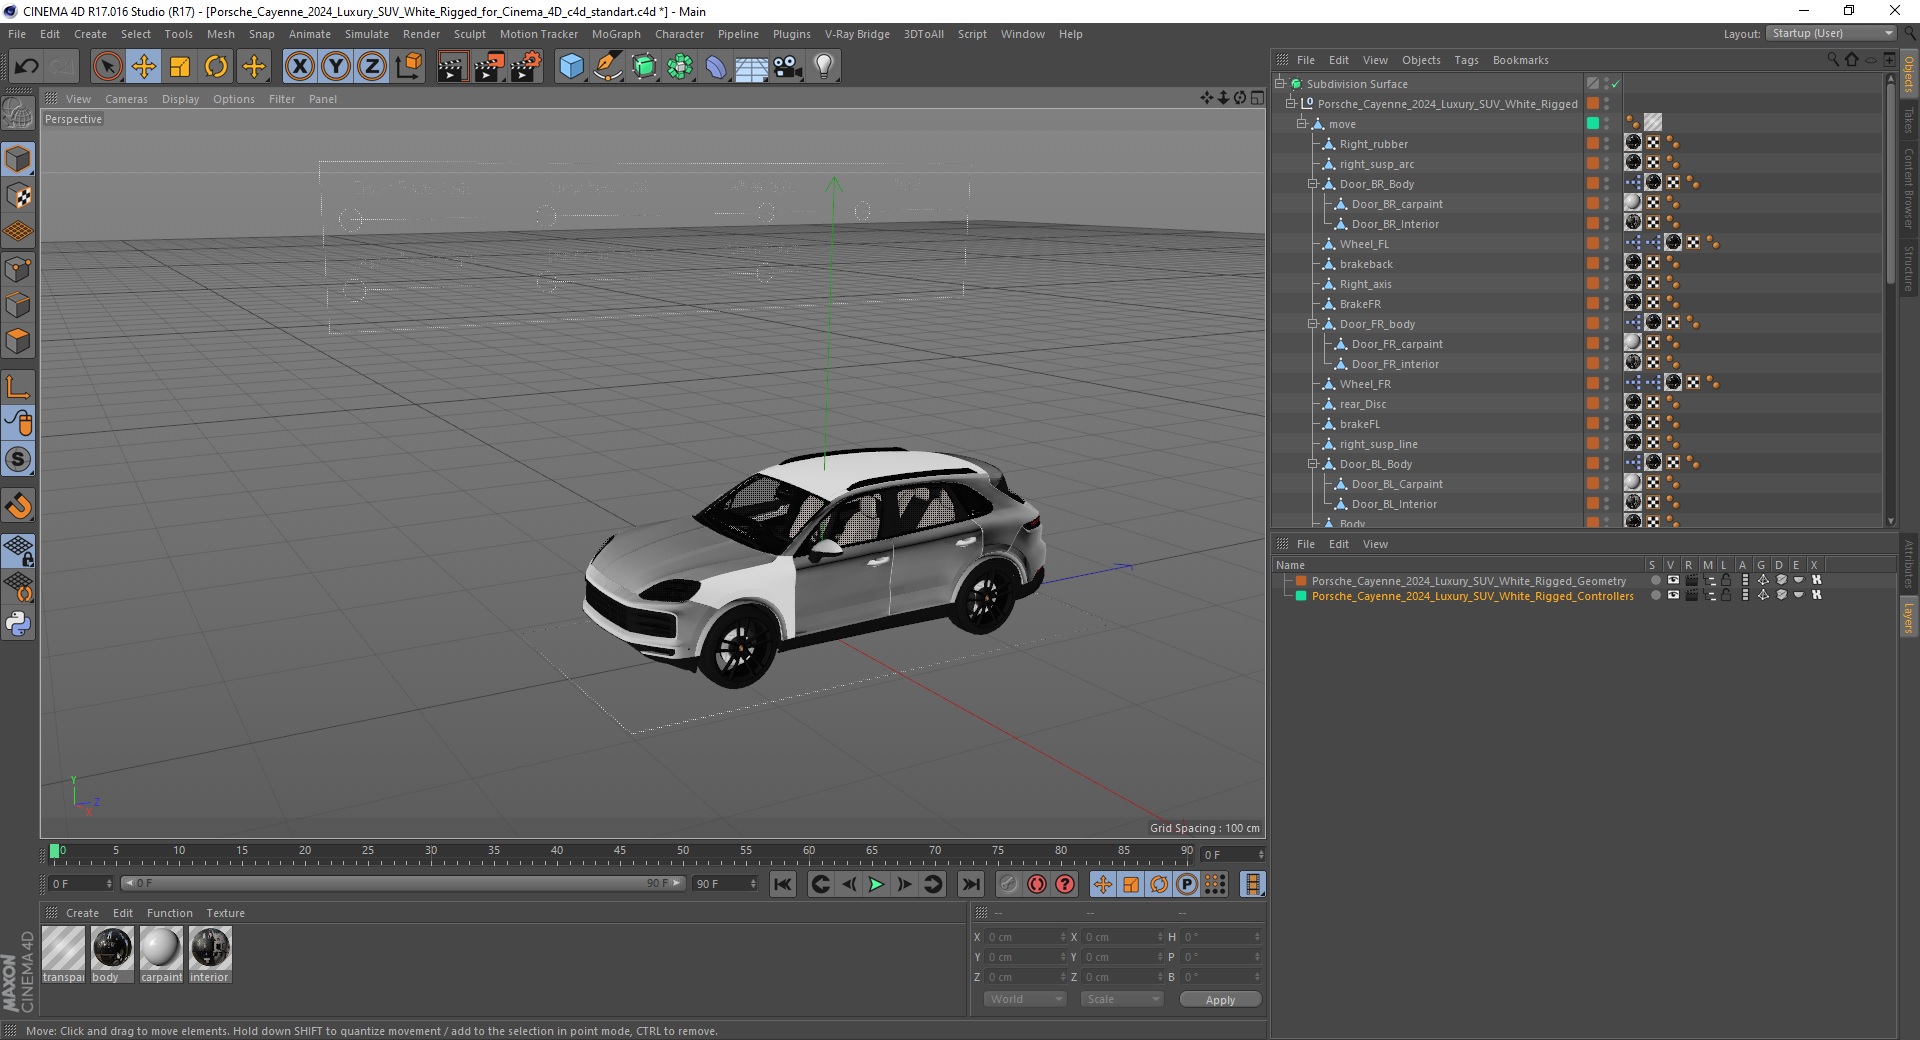1920x1040 pixels.
Task: Collapse the Subdivision Surface object
Action: 1279,83
